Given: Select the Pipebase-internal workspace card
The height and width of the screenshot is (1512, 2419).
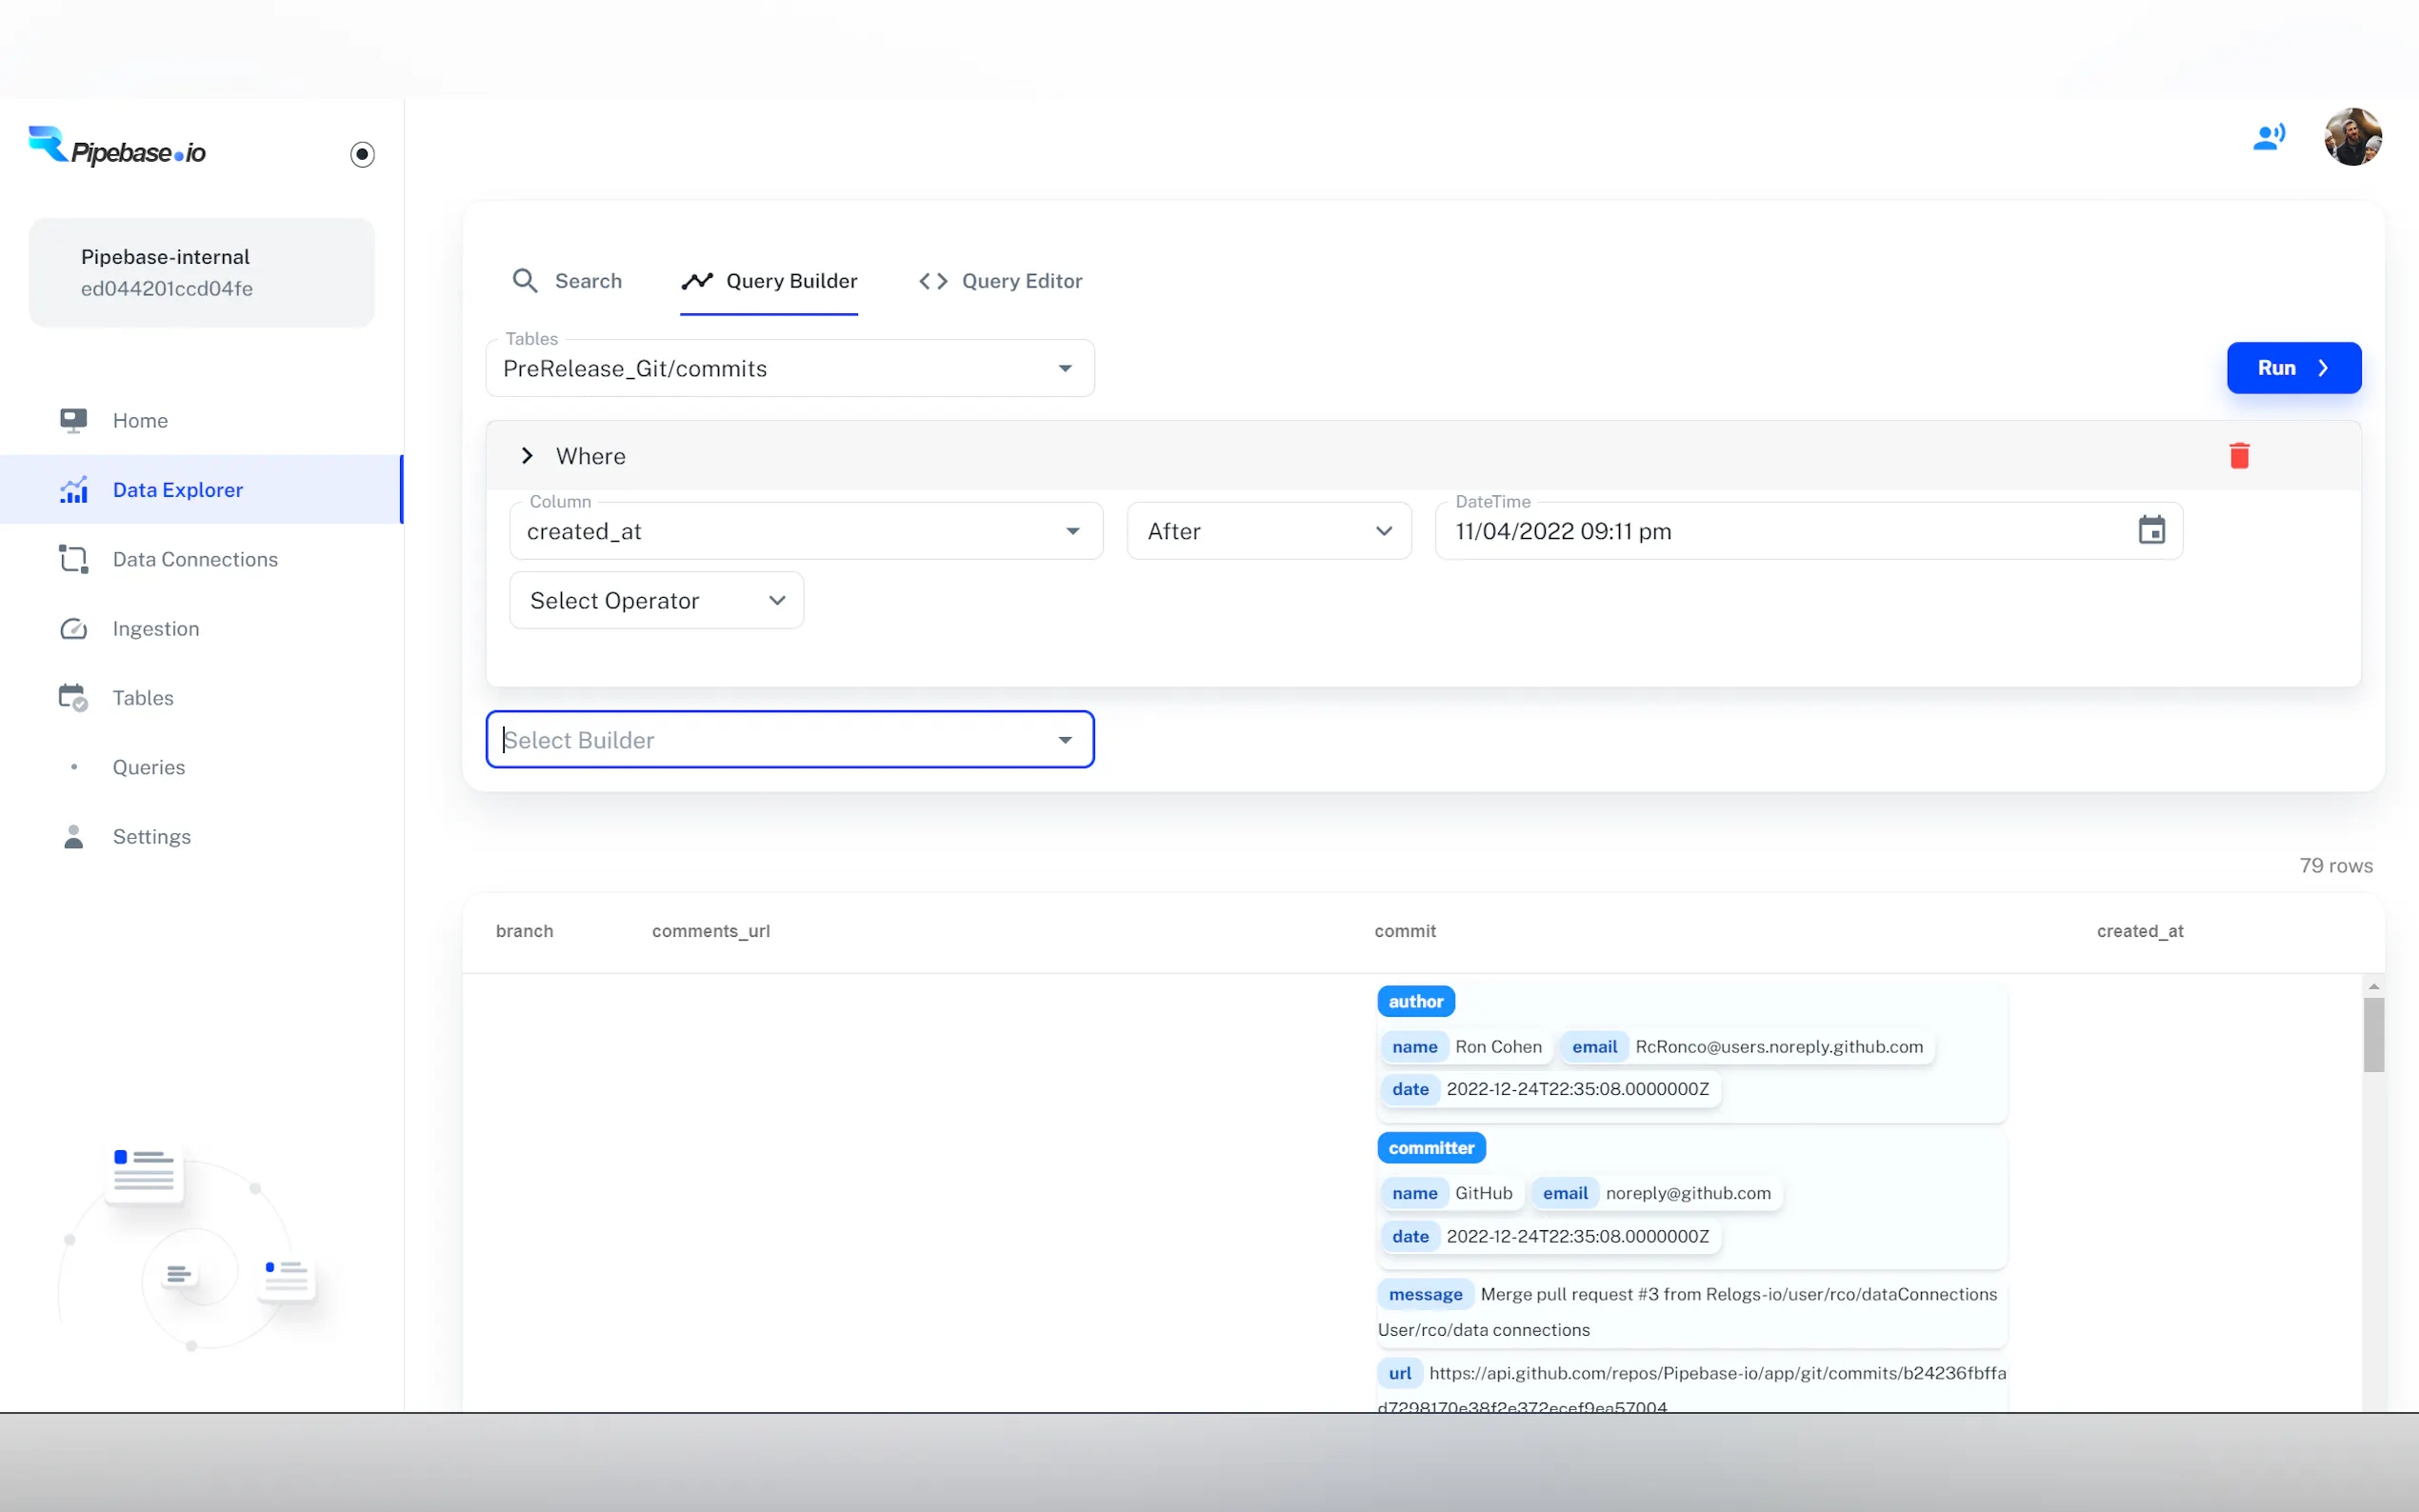Looking at the screenshot, I should coord(201,272).
